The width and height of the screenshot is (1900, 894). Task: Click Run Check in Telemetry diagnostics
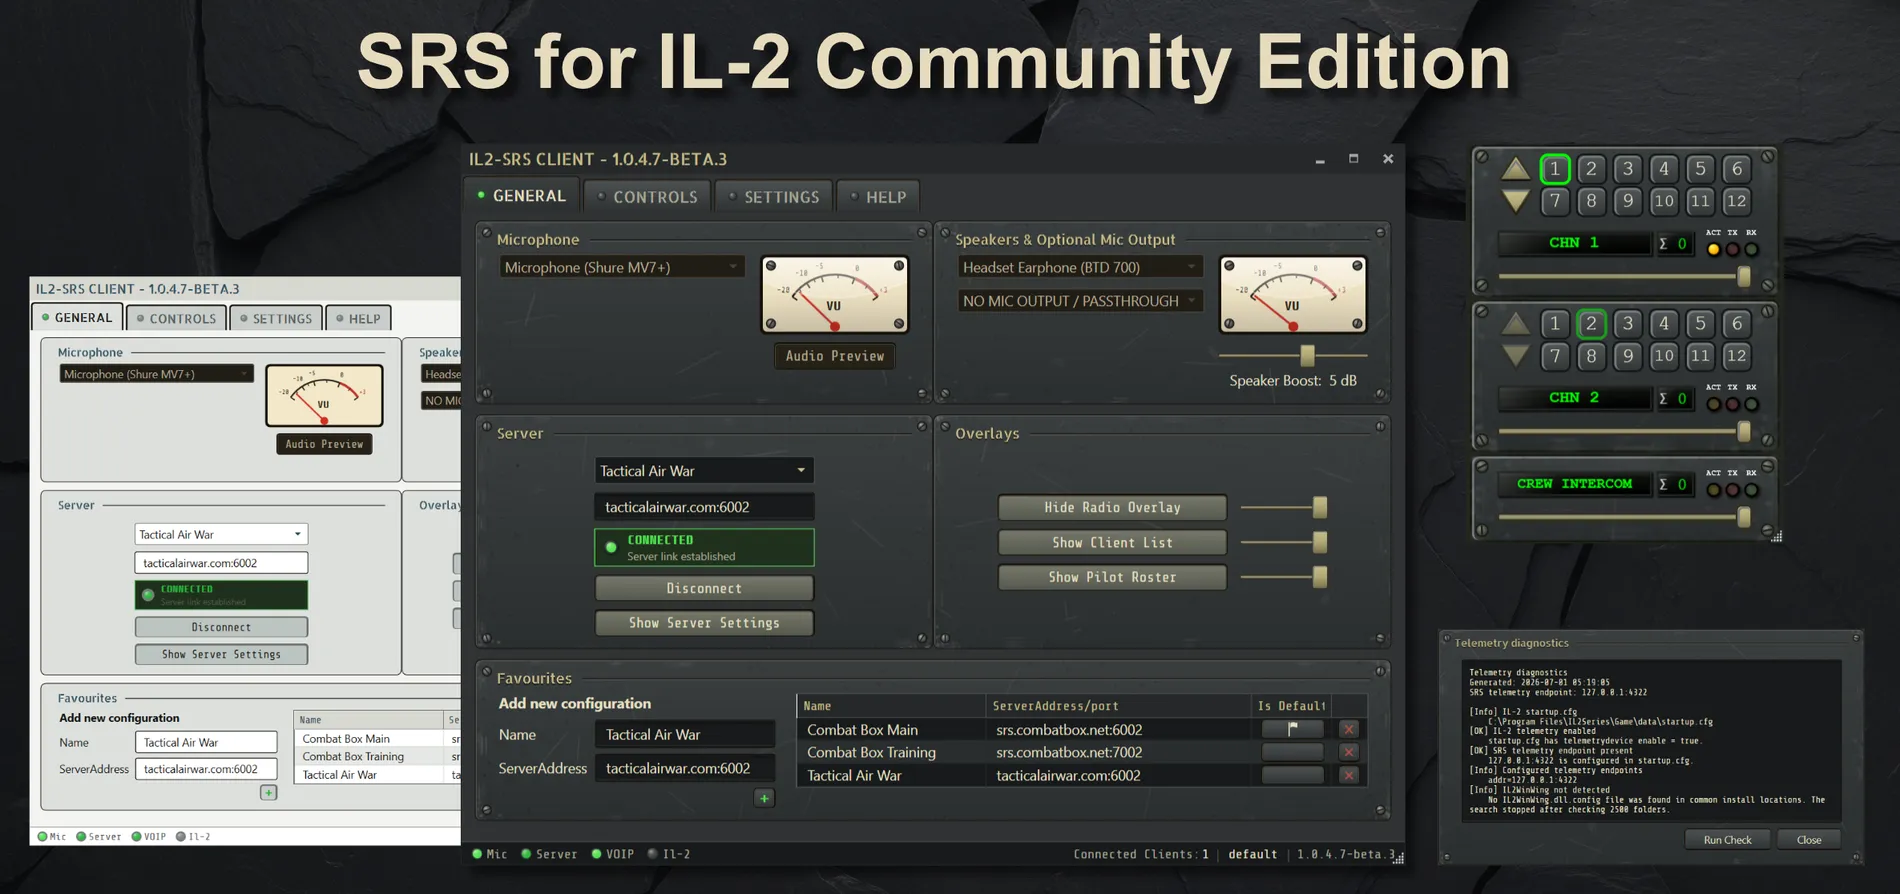[x=1727, y=839]
